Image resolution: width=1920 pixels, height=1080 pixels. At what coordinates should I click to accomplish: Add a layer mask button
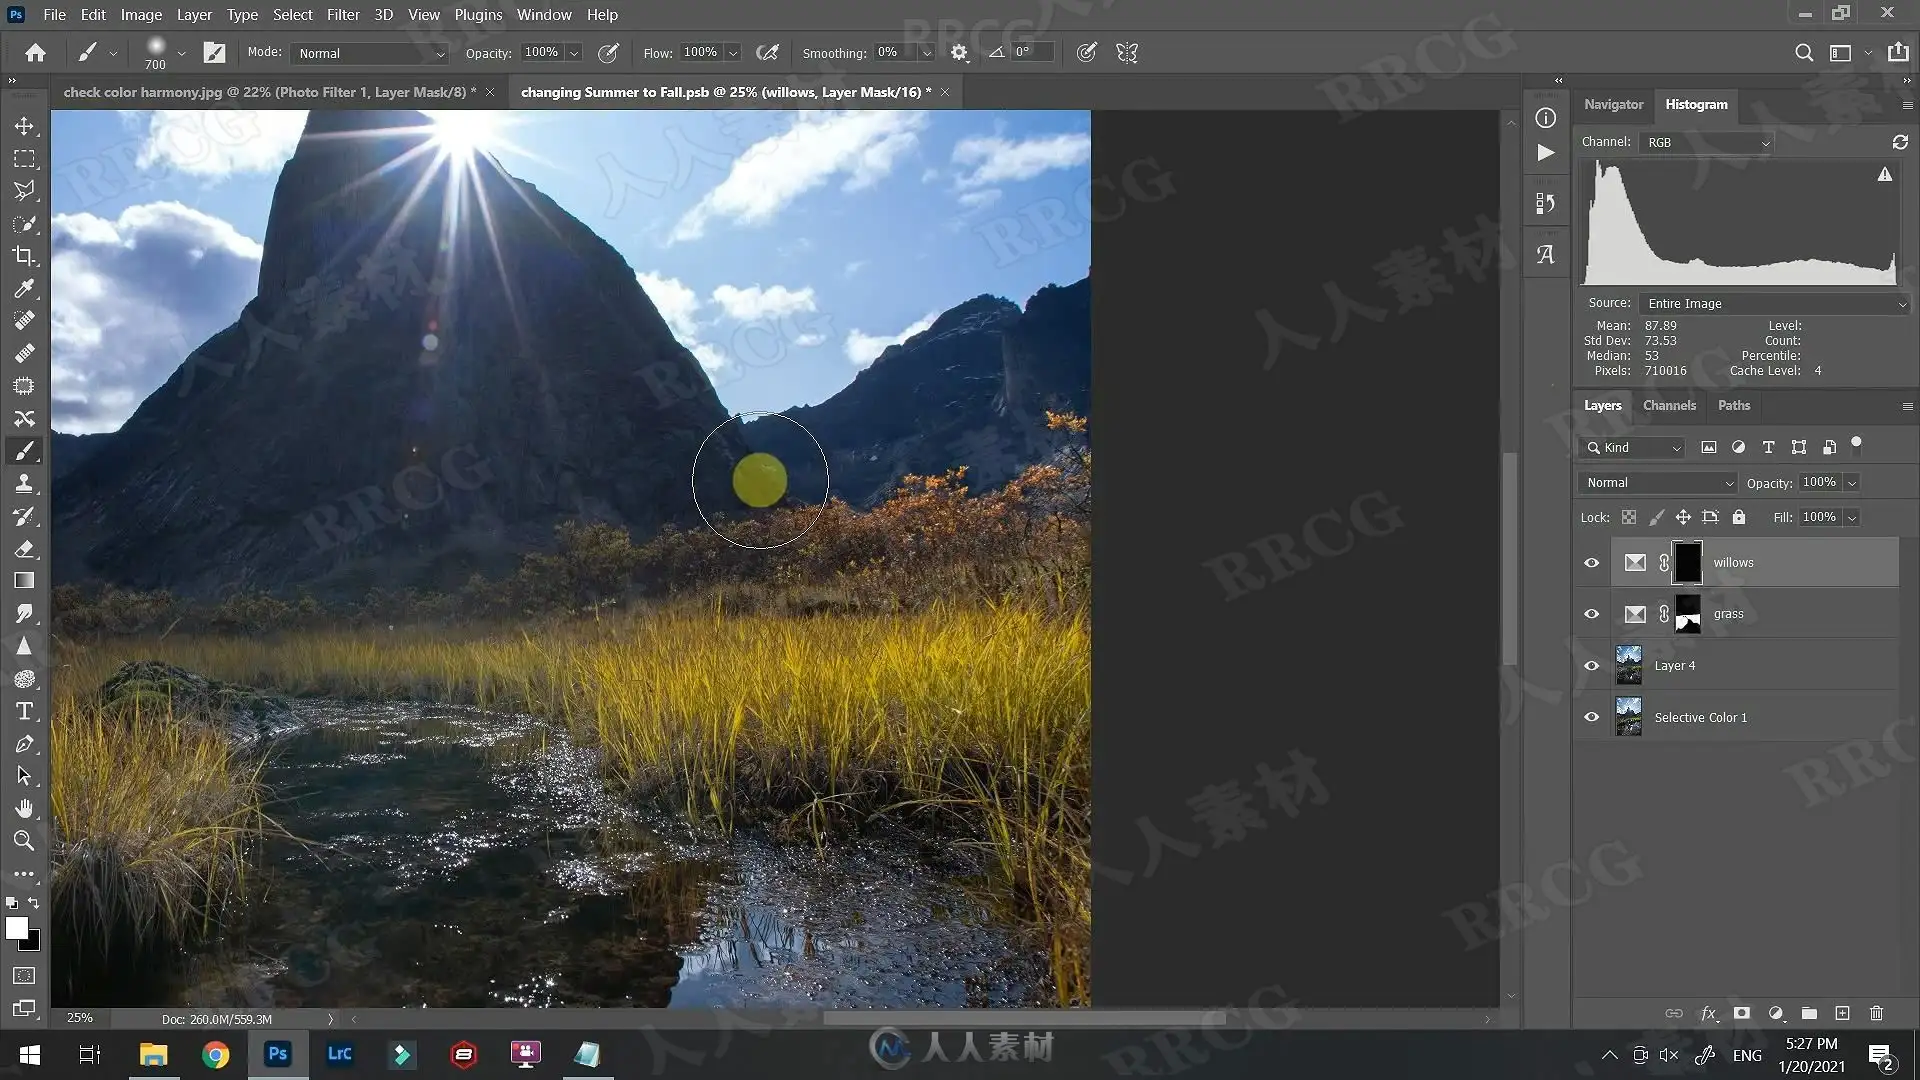[x=1742, y=1013]
